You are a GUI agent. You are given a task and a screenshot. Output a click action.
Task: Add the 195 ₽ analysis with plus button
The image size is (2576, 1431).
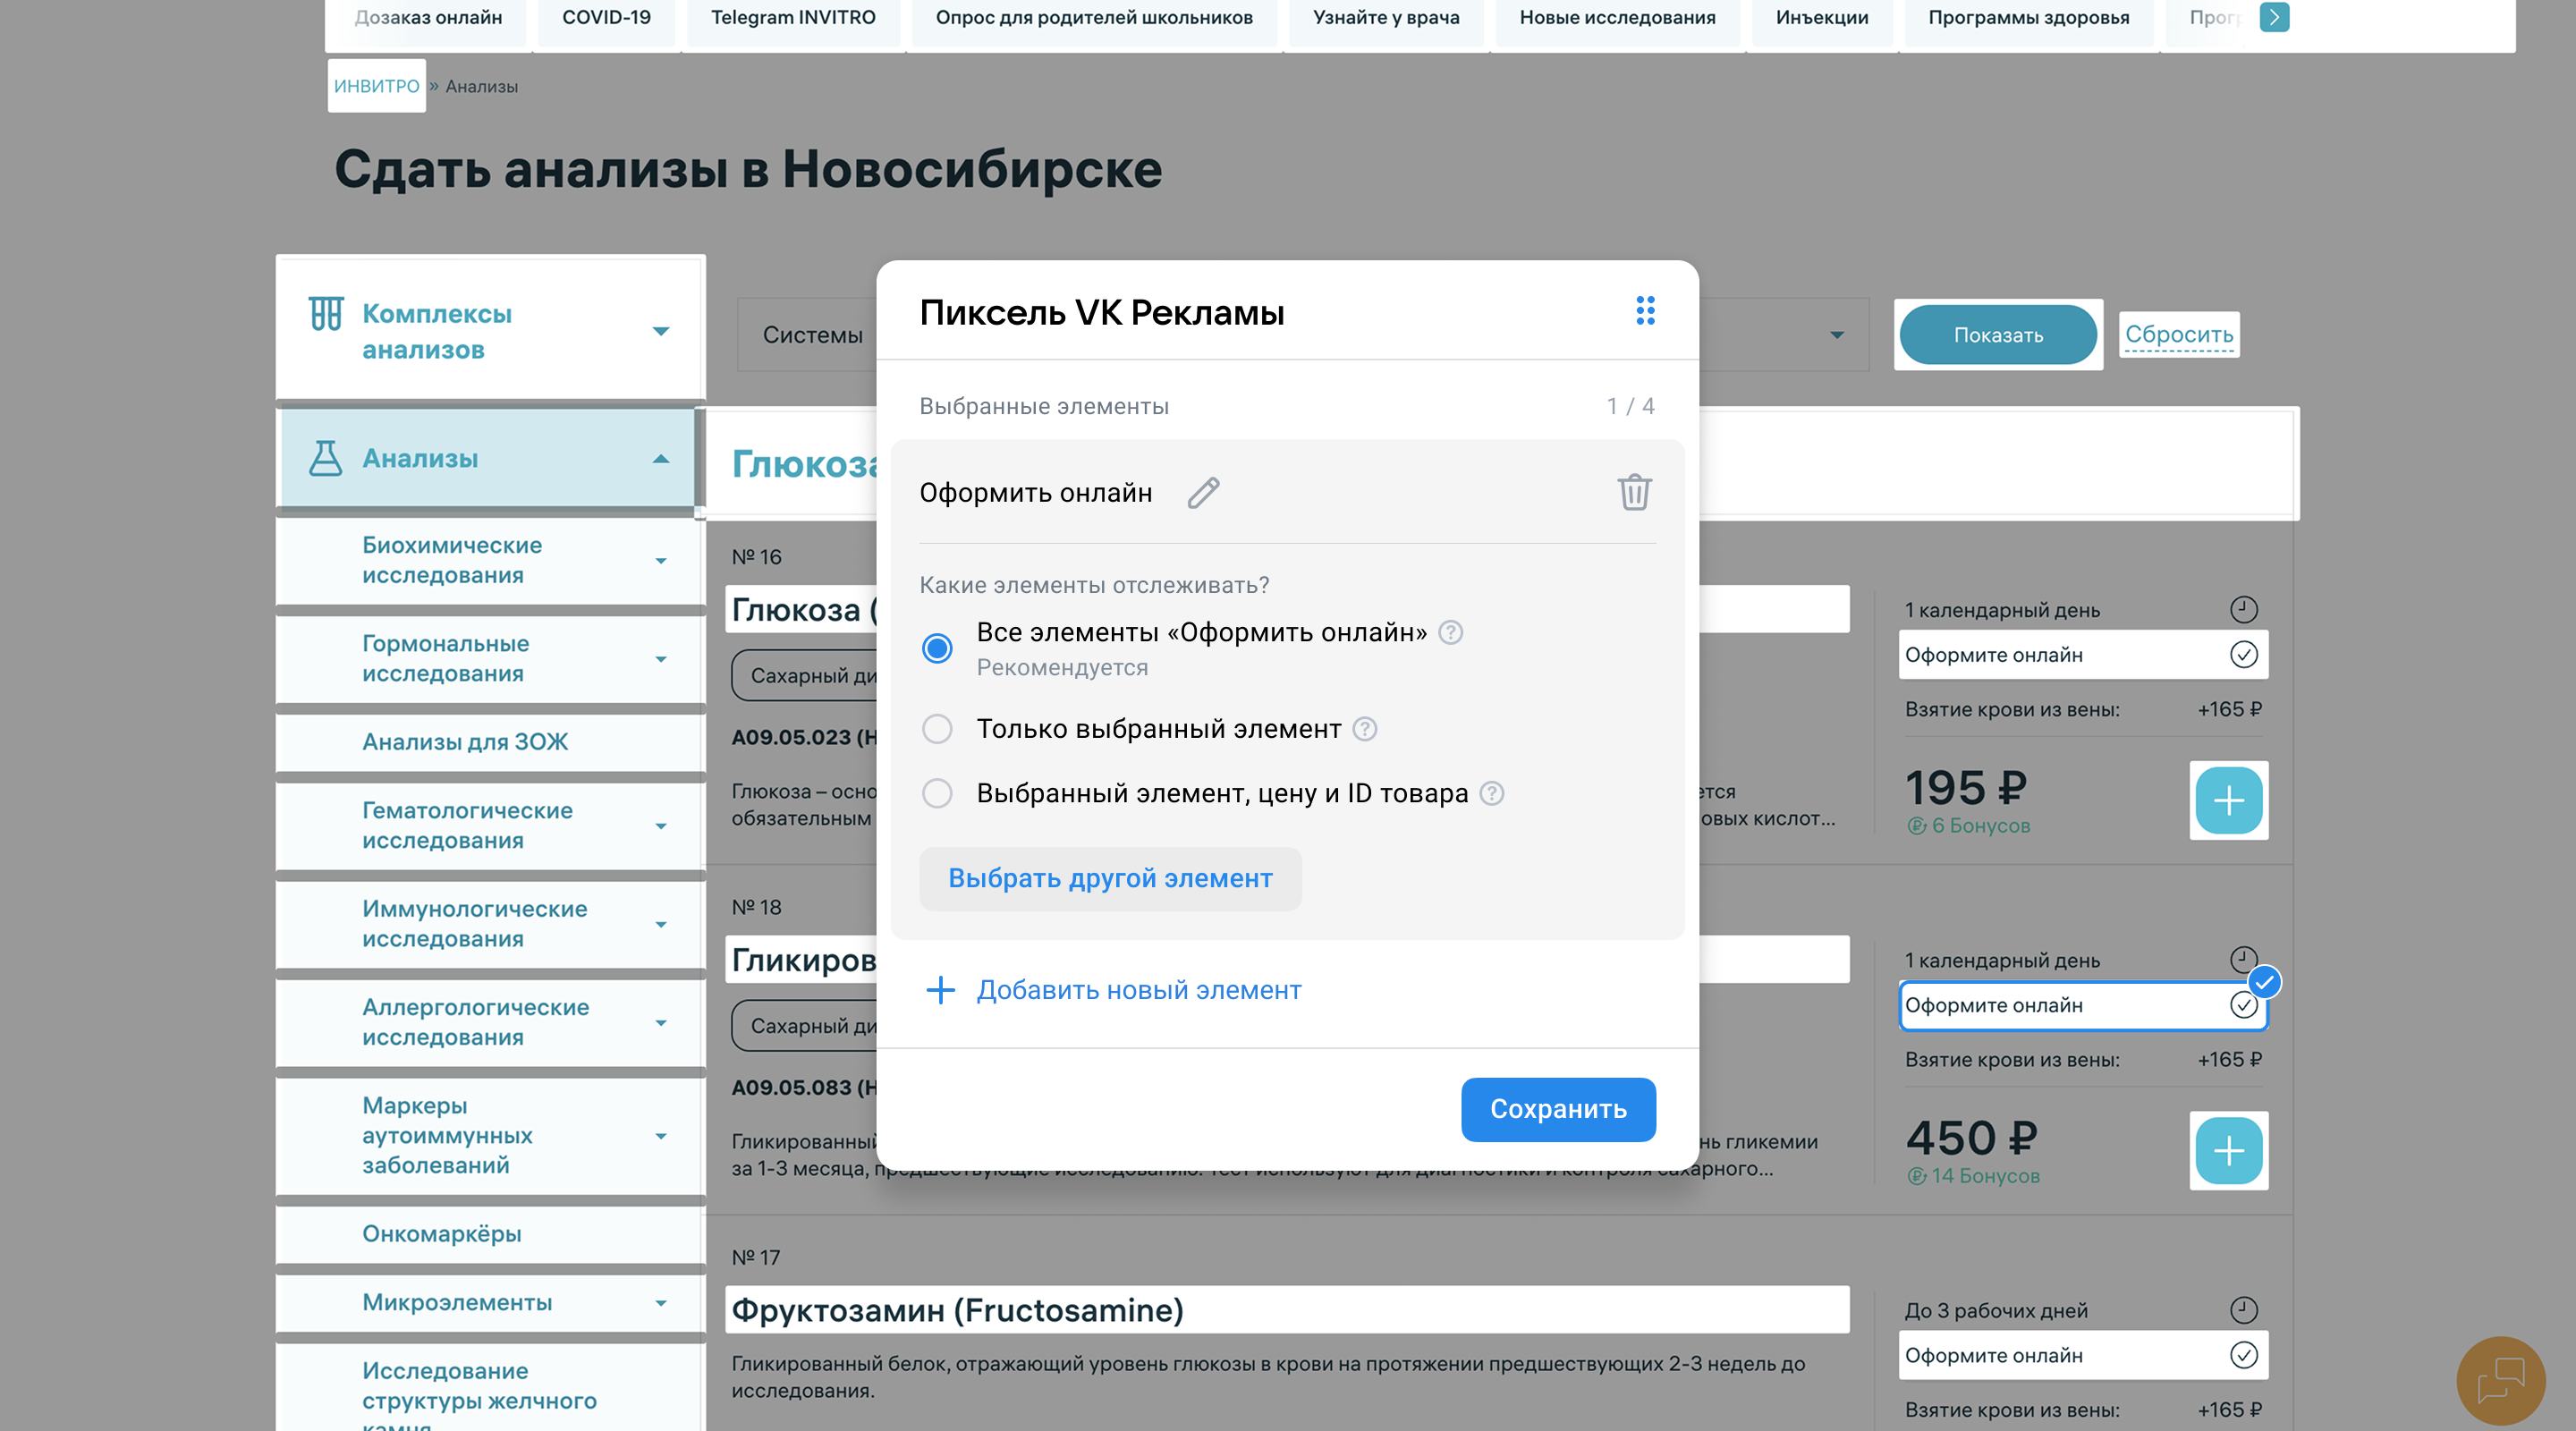point(2228,800)
